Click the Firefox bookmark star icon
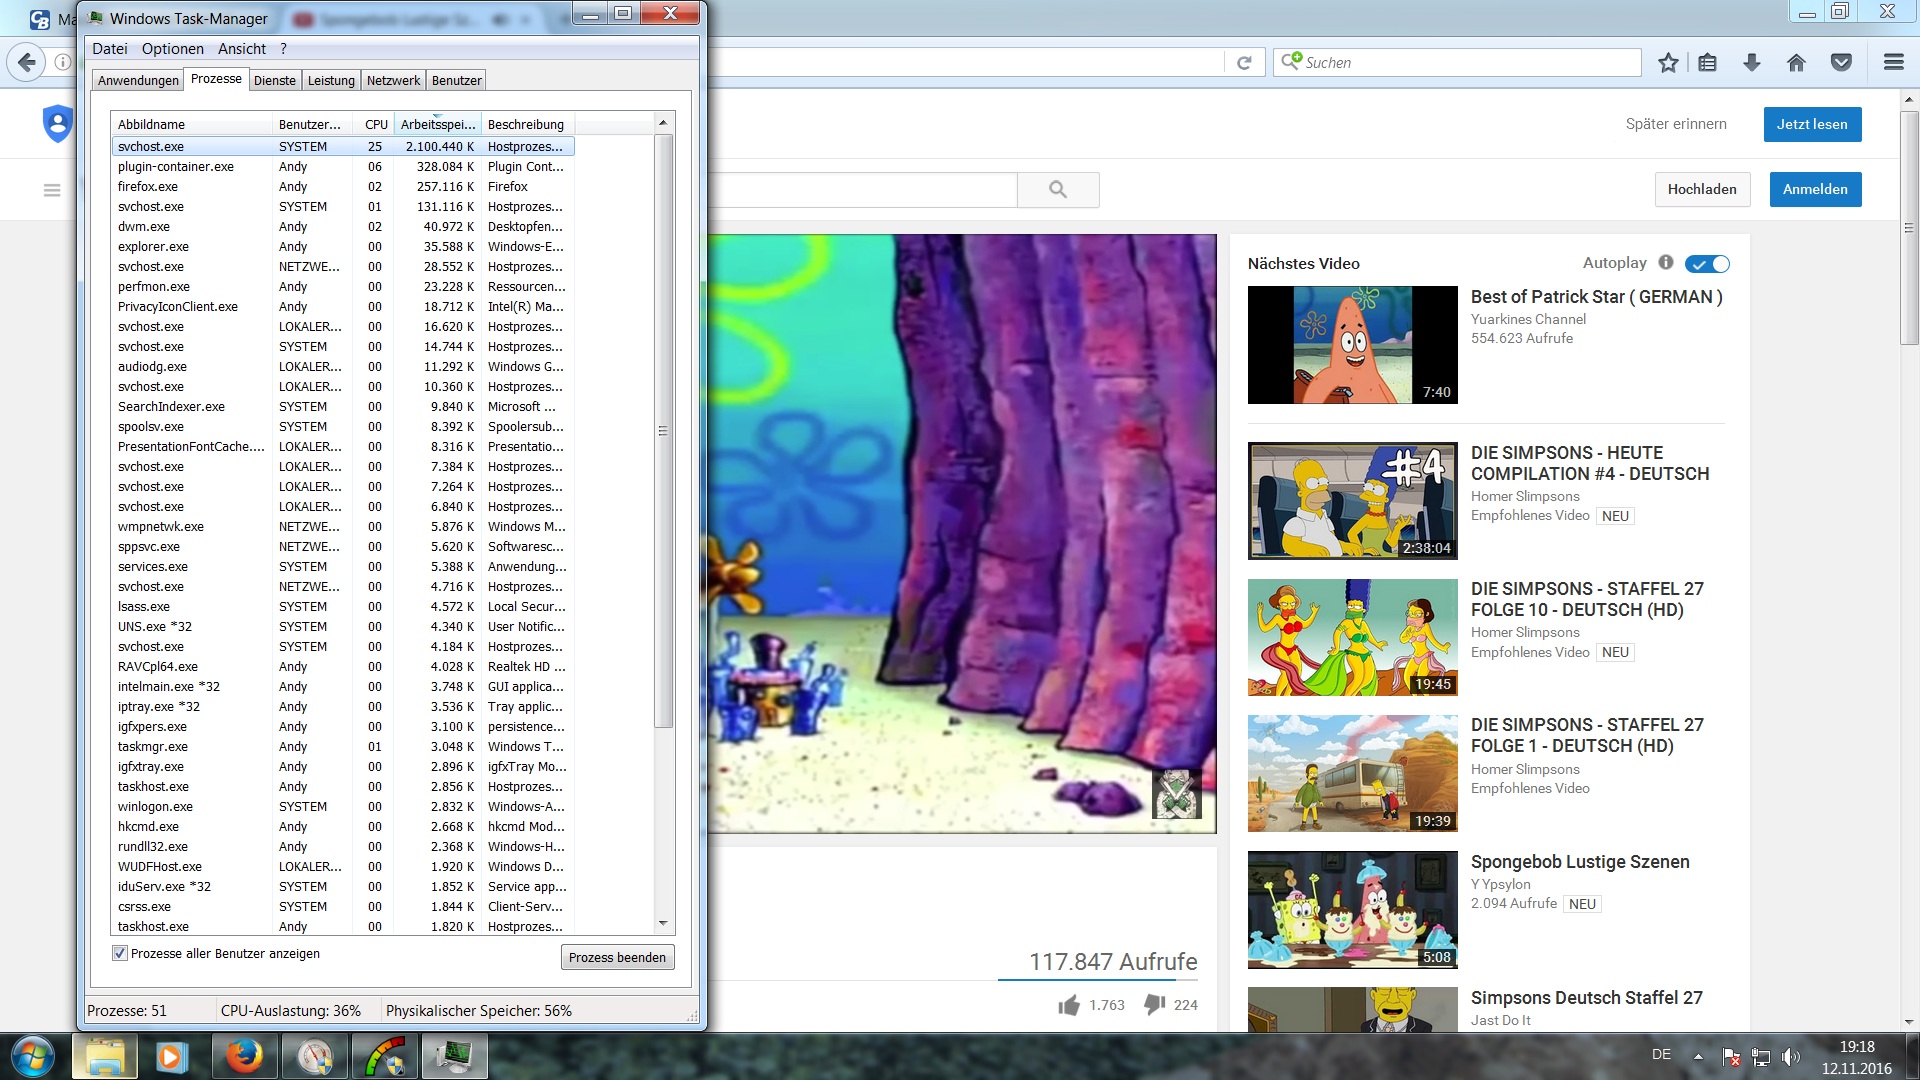 (x=1668, y=63)
